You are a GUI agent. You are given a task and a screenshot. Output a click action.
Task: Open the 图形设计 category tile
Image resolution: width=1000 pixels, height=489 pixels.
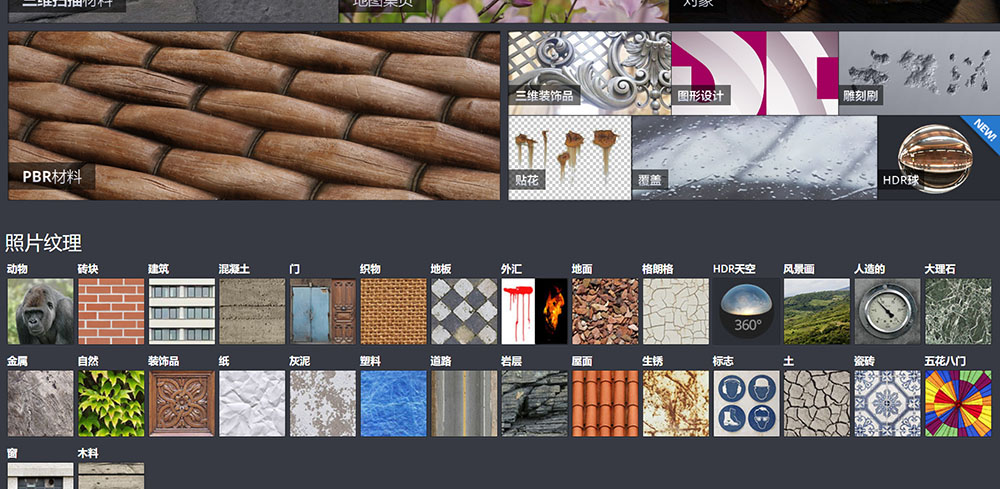754,73
